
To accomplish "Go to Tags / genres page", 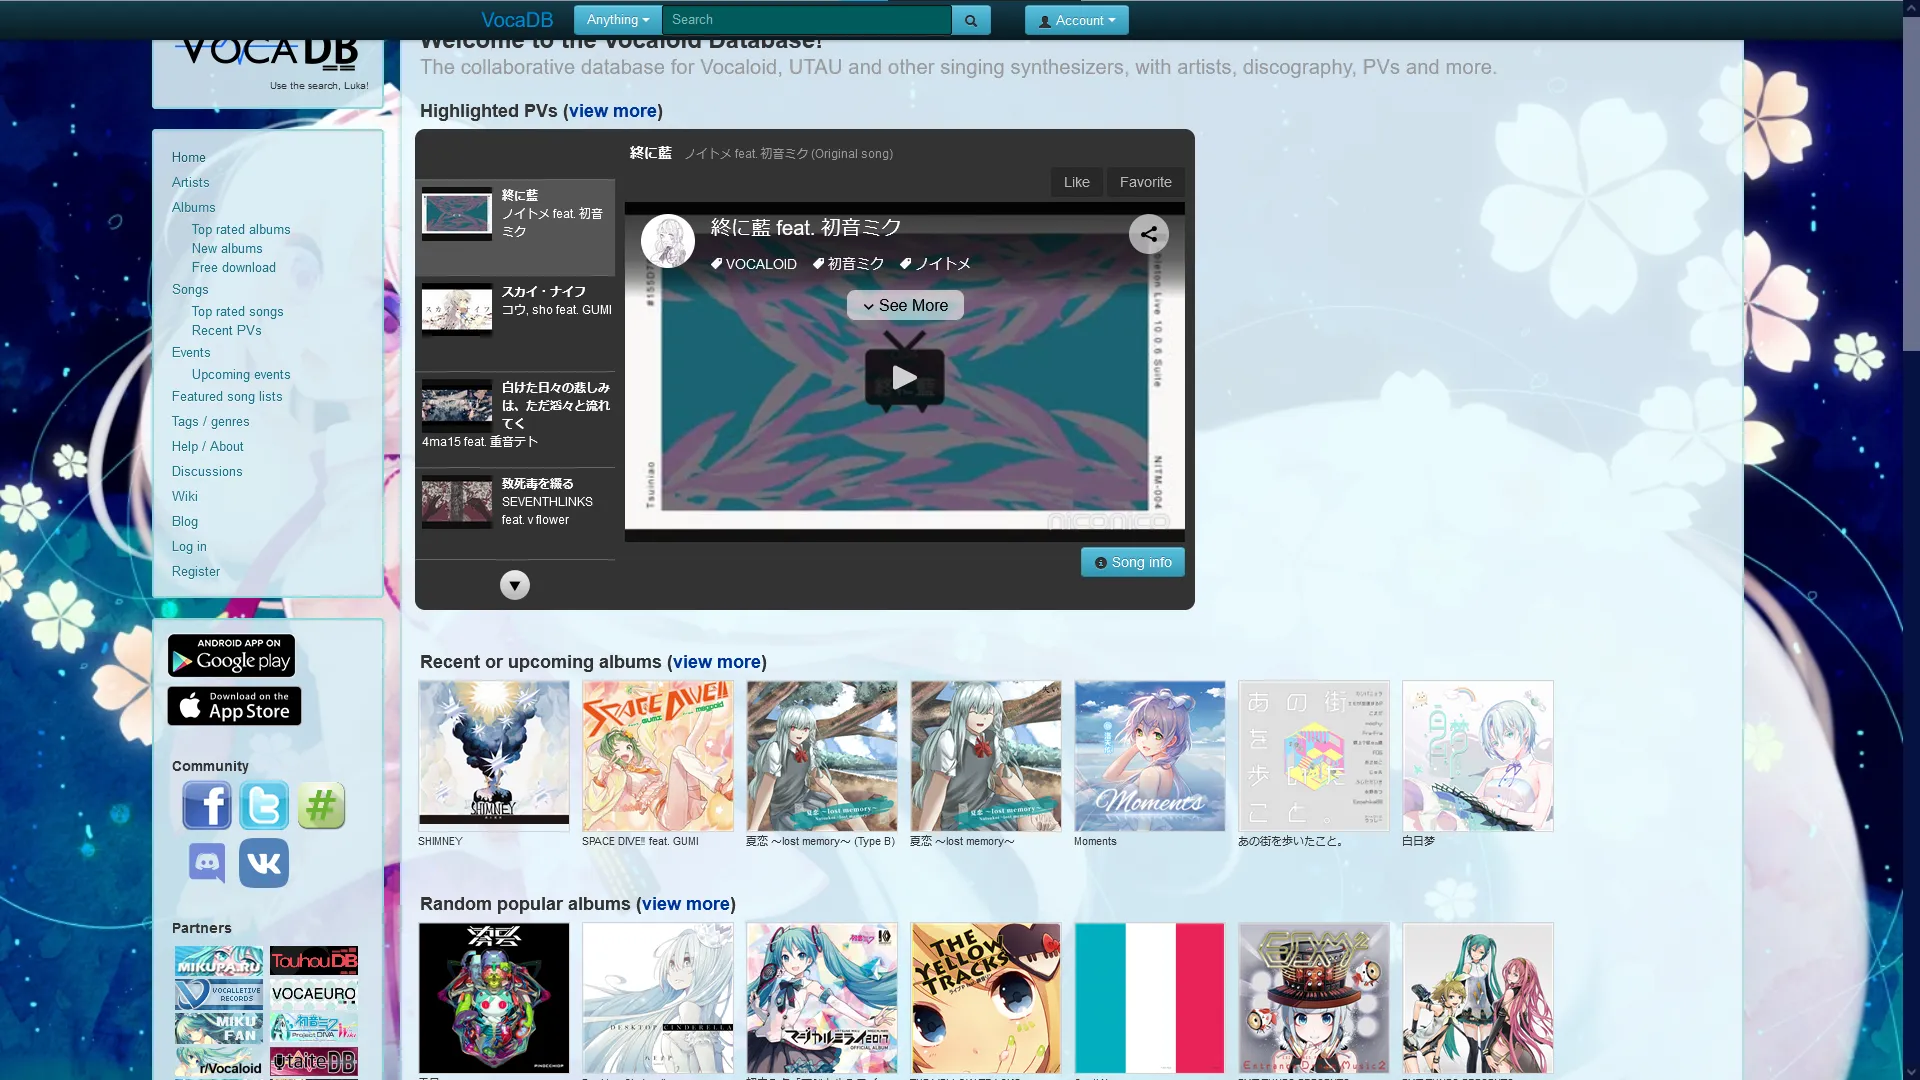I will (x=210, y=421).
